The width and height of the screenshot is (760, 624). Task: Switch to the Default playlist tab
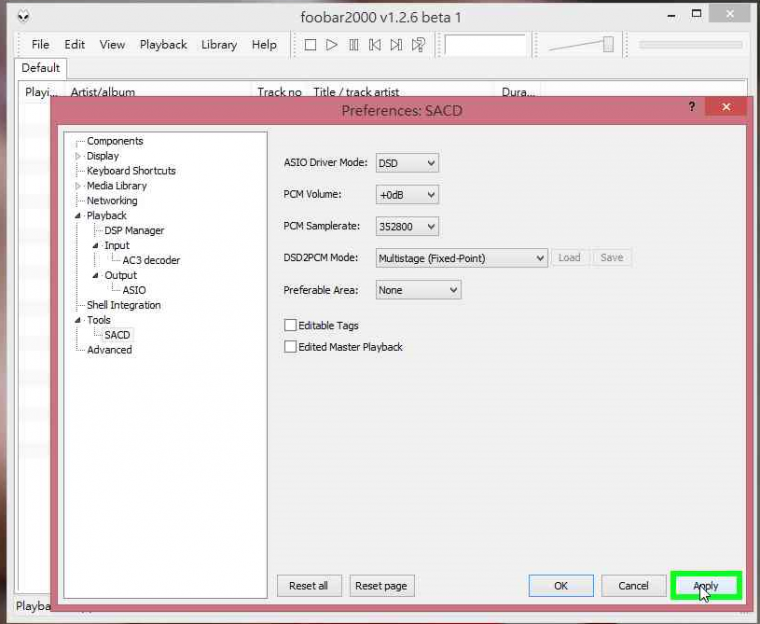pos(41,68)
